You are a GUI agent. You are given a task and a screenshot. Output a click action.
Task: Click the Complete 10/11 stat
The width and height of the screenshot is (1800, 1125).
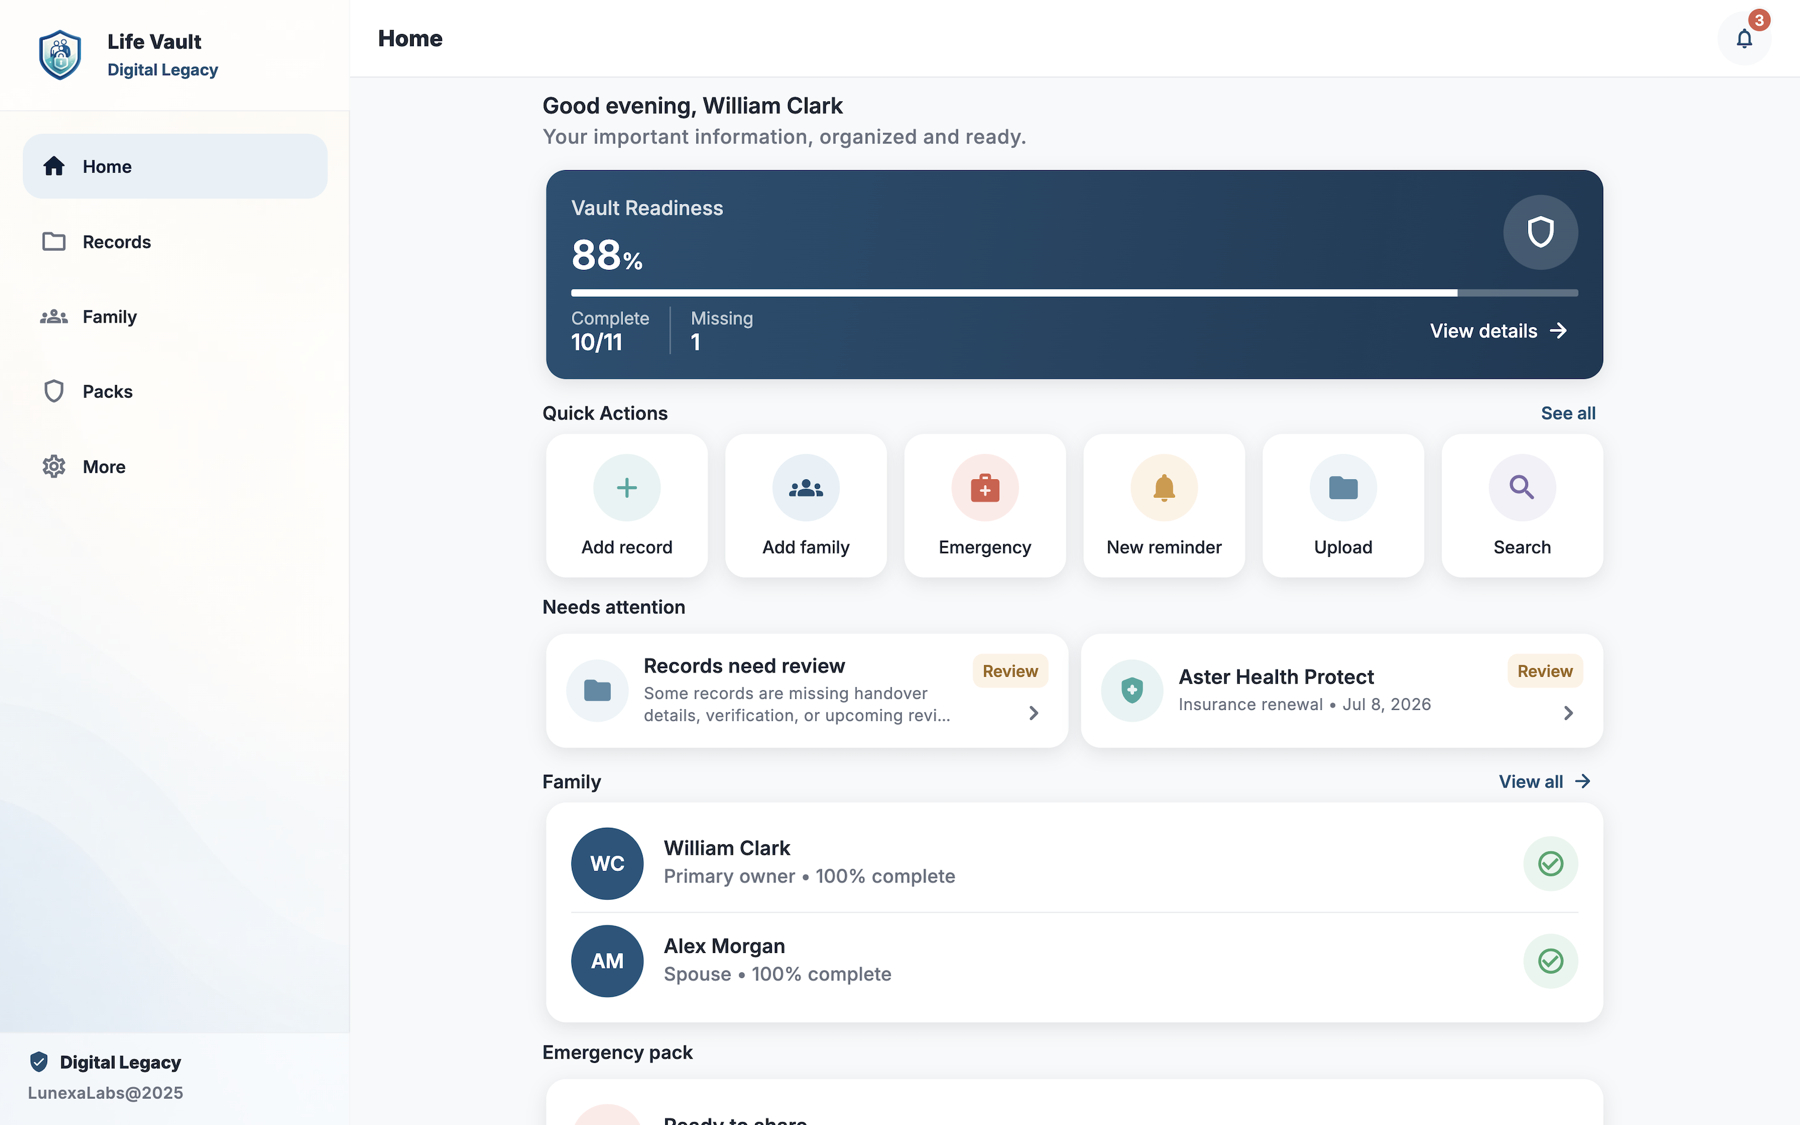tap(610, 331)
